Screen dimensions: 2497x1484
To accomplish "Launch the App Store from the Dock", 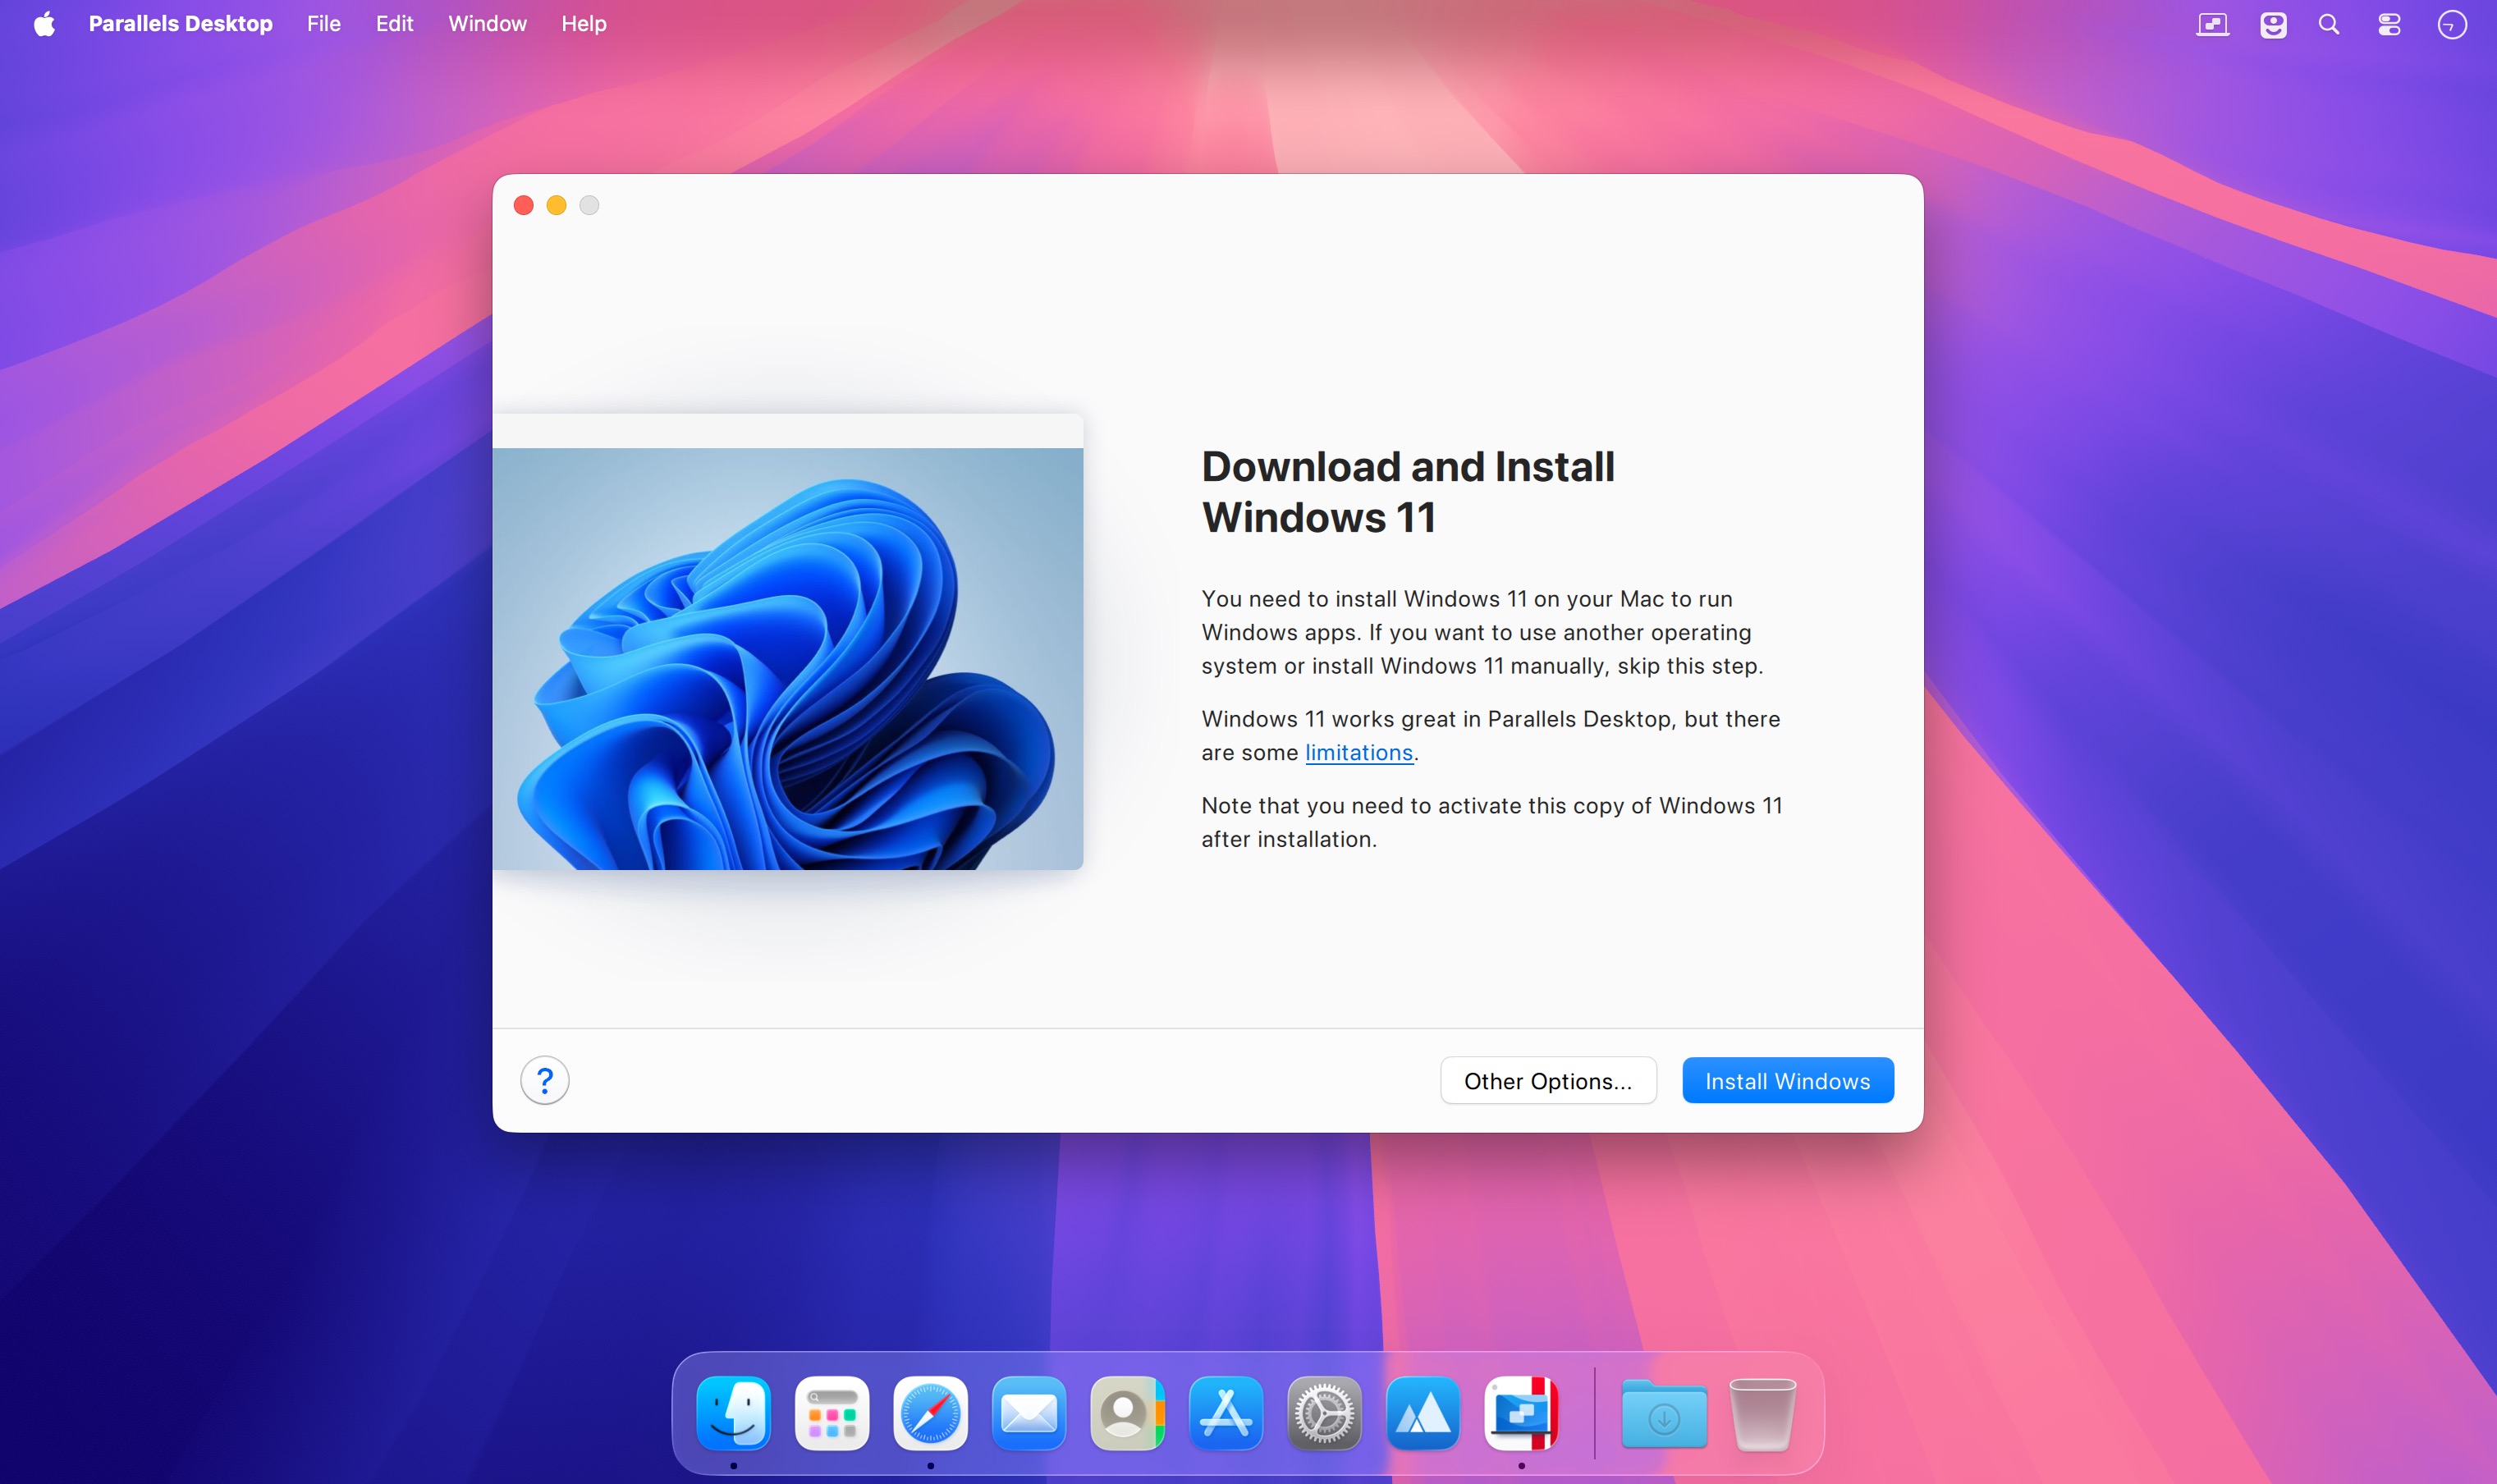I will coord(1226,1414).
